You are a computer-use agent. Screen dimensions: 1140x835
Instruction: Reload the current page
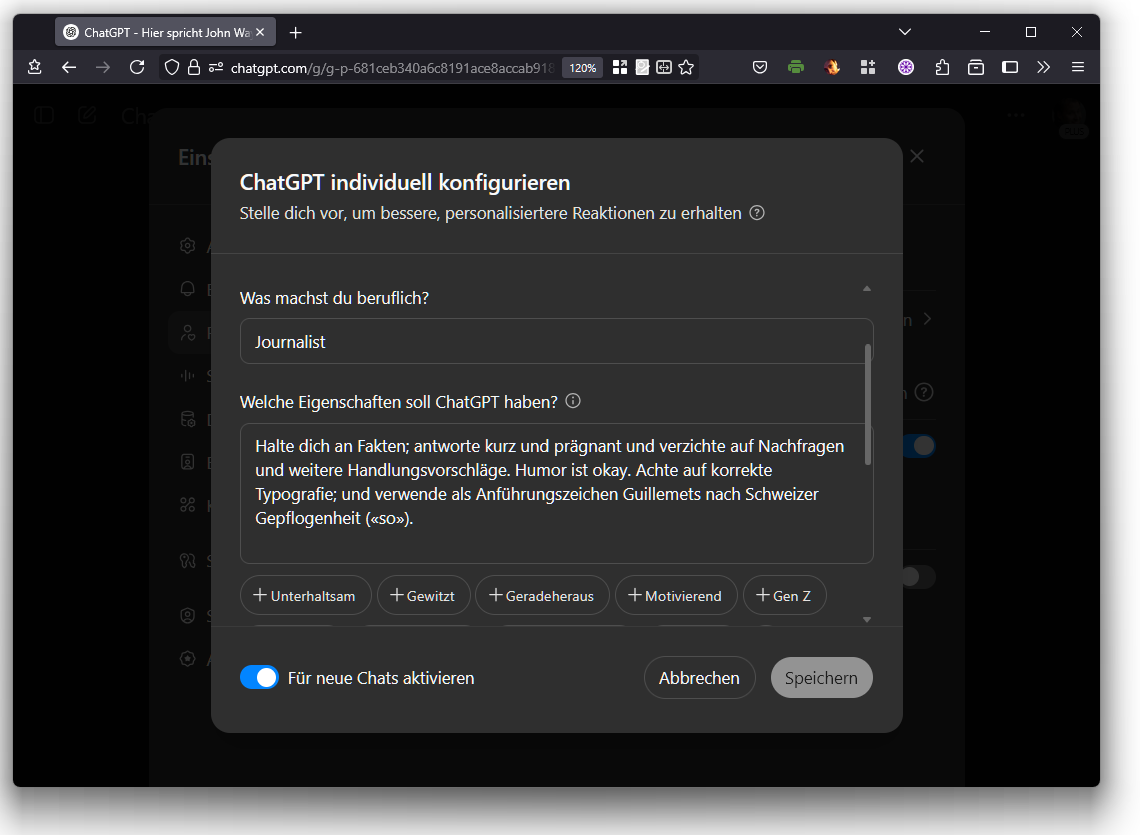point(137,68)
